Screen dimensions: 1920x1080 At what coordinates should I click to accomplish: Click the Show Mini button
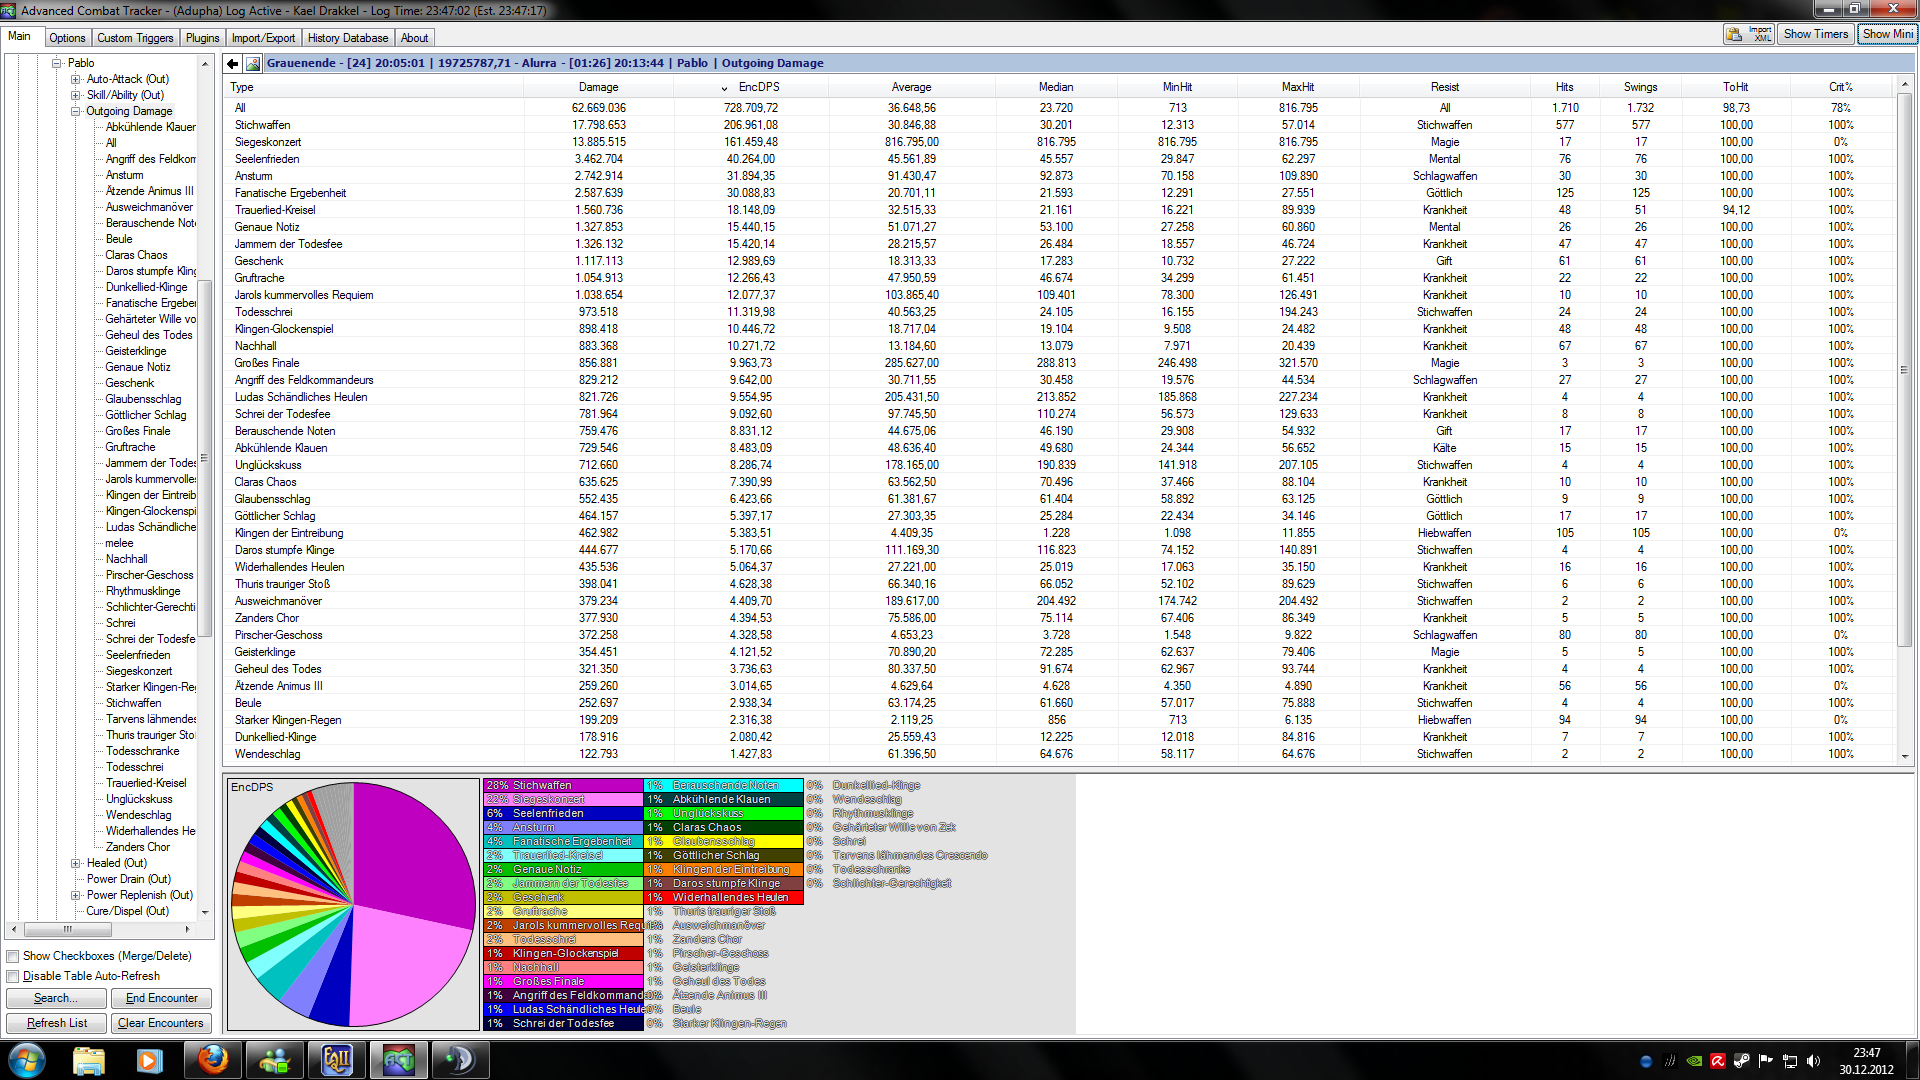1887,34
